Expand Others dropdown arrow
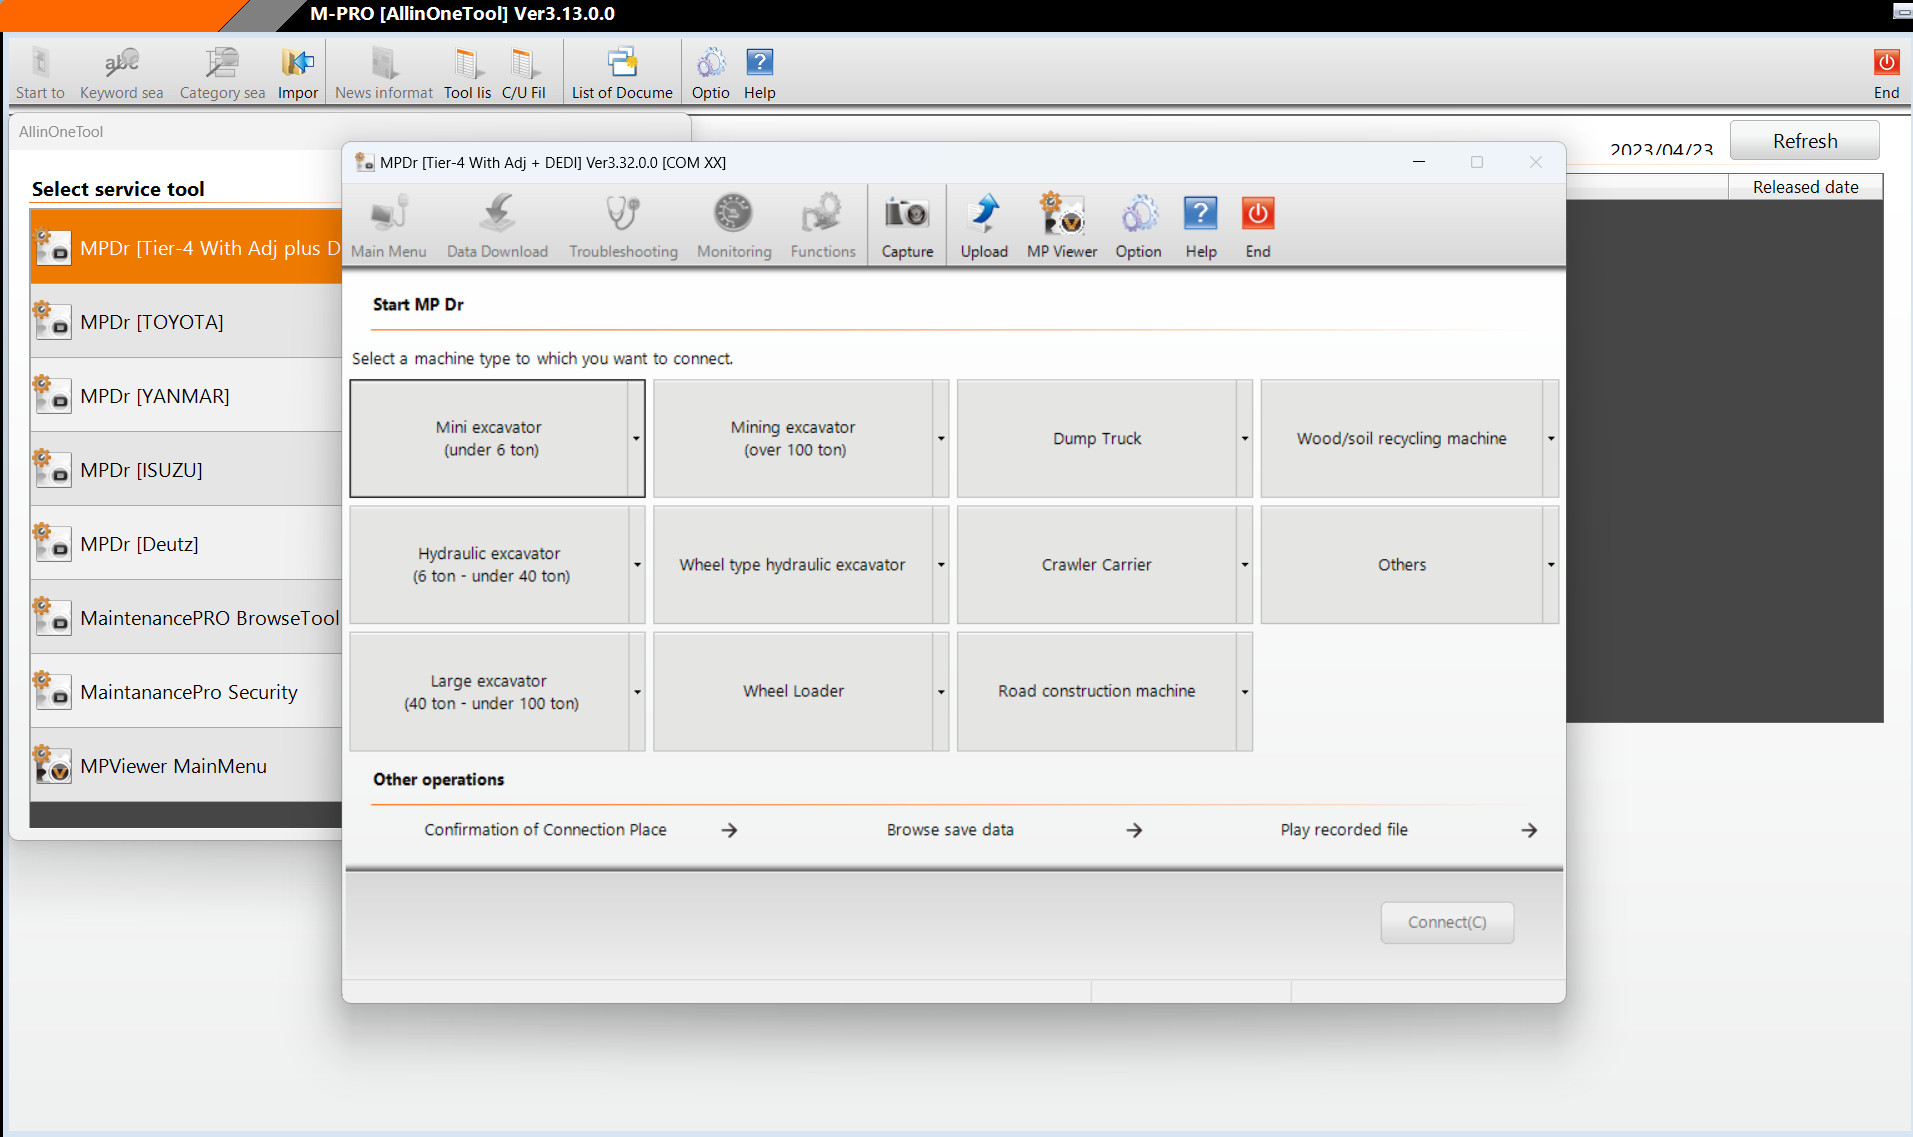This screenshot has height=1137, width=1913. click(x=1550, y=564)
